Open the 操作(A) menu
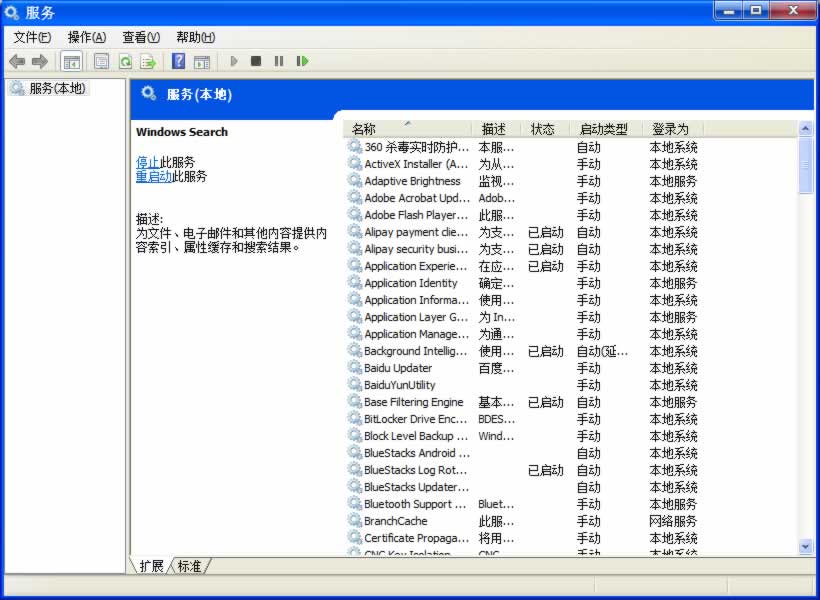The image size is (820, 600). tap(87, 37)
